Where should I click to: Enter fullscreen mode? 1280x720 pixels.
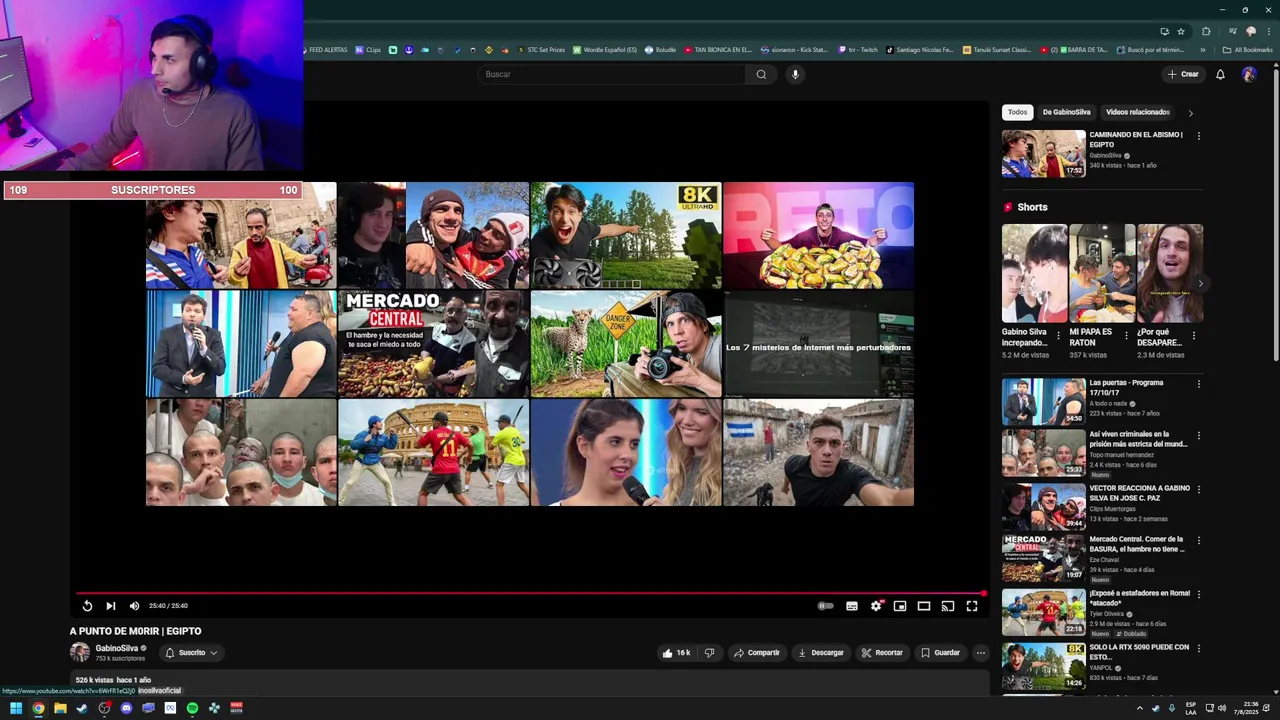[x=972, y=606]
